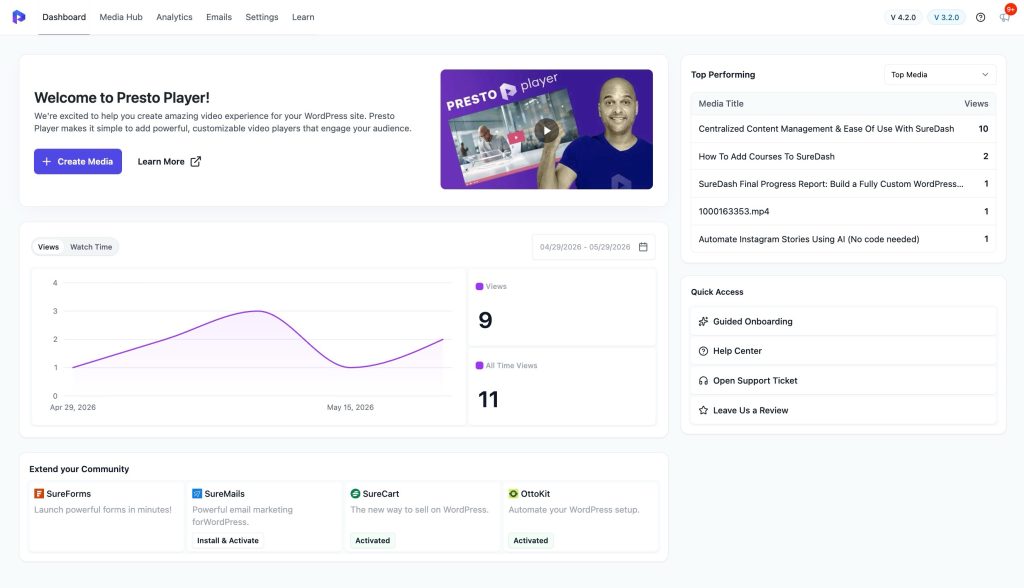Click the SureForms logo icon
The width and height of the screenshot is (1024, 588).
click(x=39, y=494)
